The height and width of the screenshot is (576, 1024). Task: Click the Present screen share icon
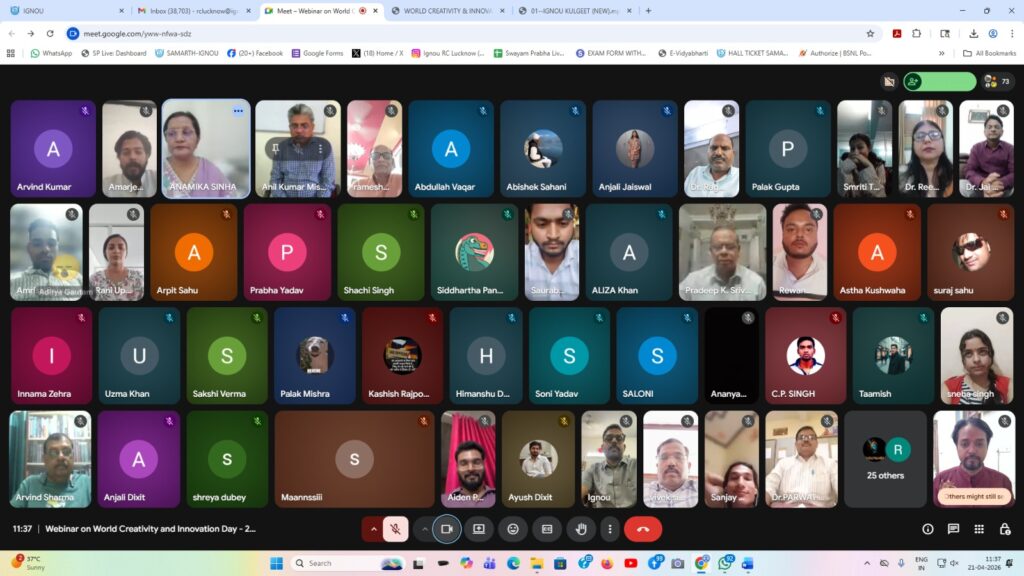pos(479,529)
